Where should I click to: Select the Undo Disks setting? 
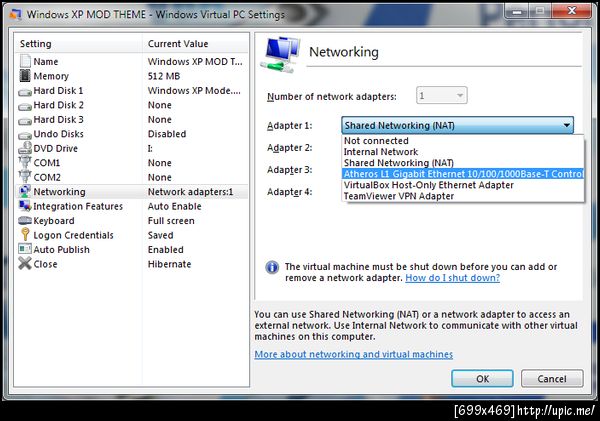coord(132,134)
